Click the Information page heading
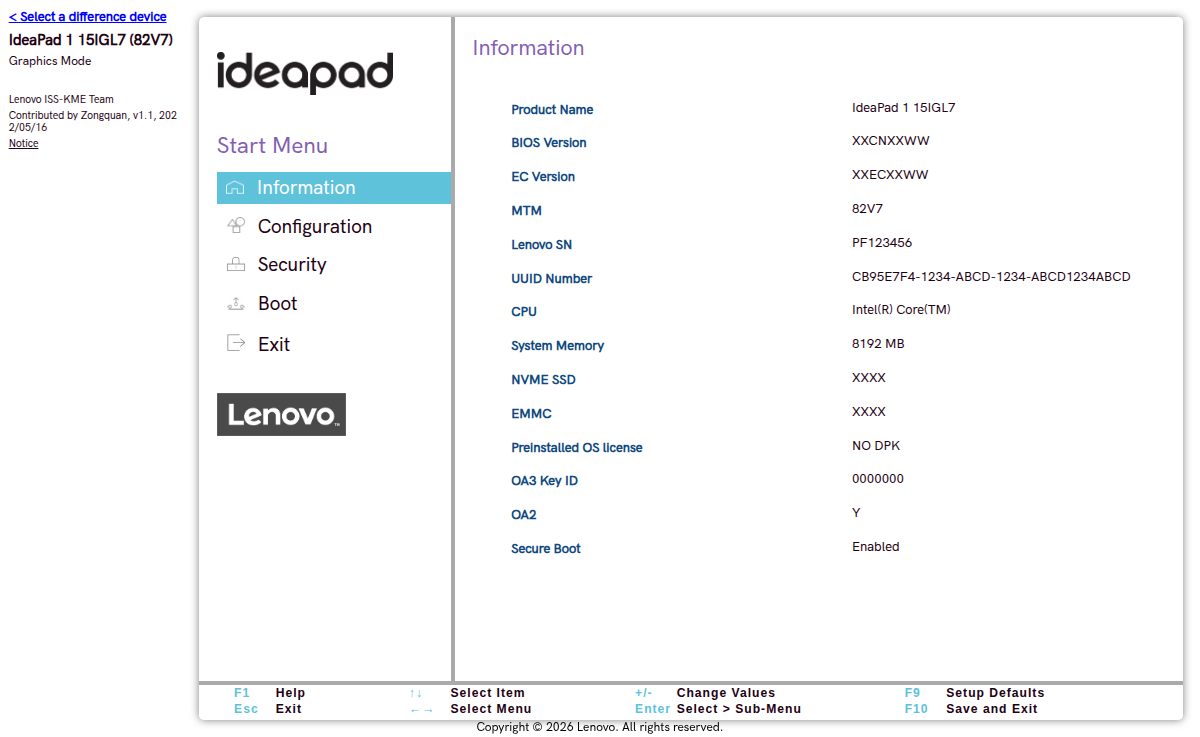 [x=528, y=48]
